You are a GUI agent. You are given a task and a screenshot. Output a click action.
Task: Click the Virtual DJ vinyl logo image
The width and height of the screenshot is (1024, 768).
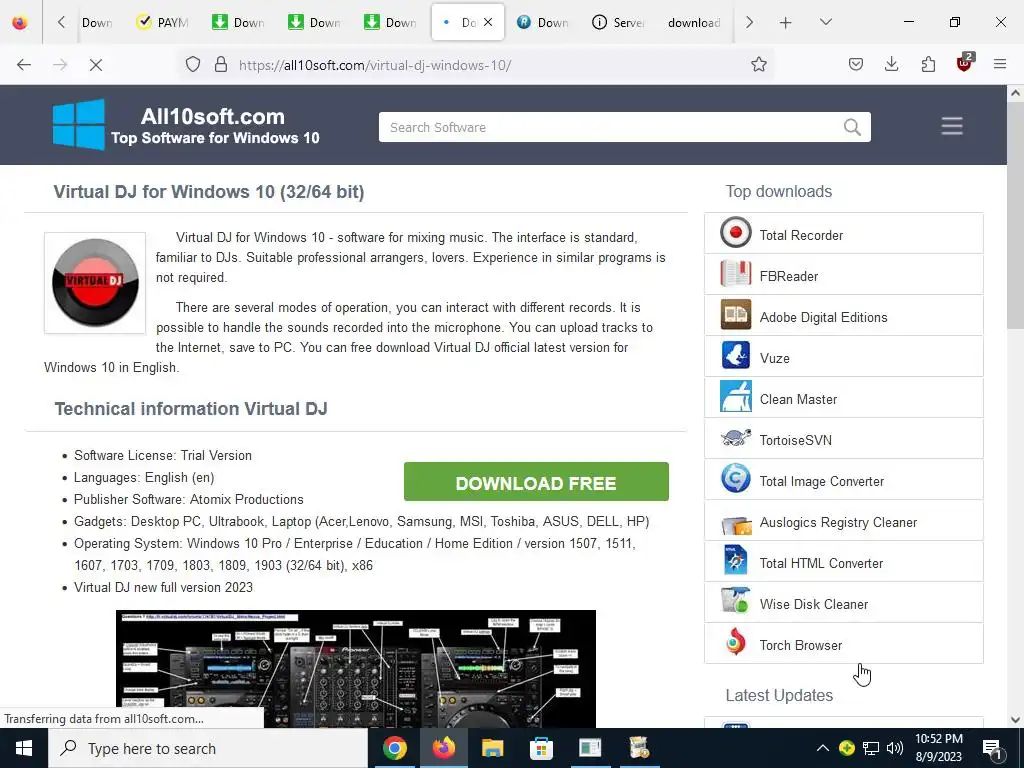(95, 282)
